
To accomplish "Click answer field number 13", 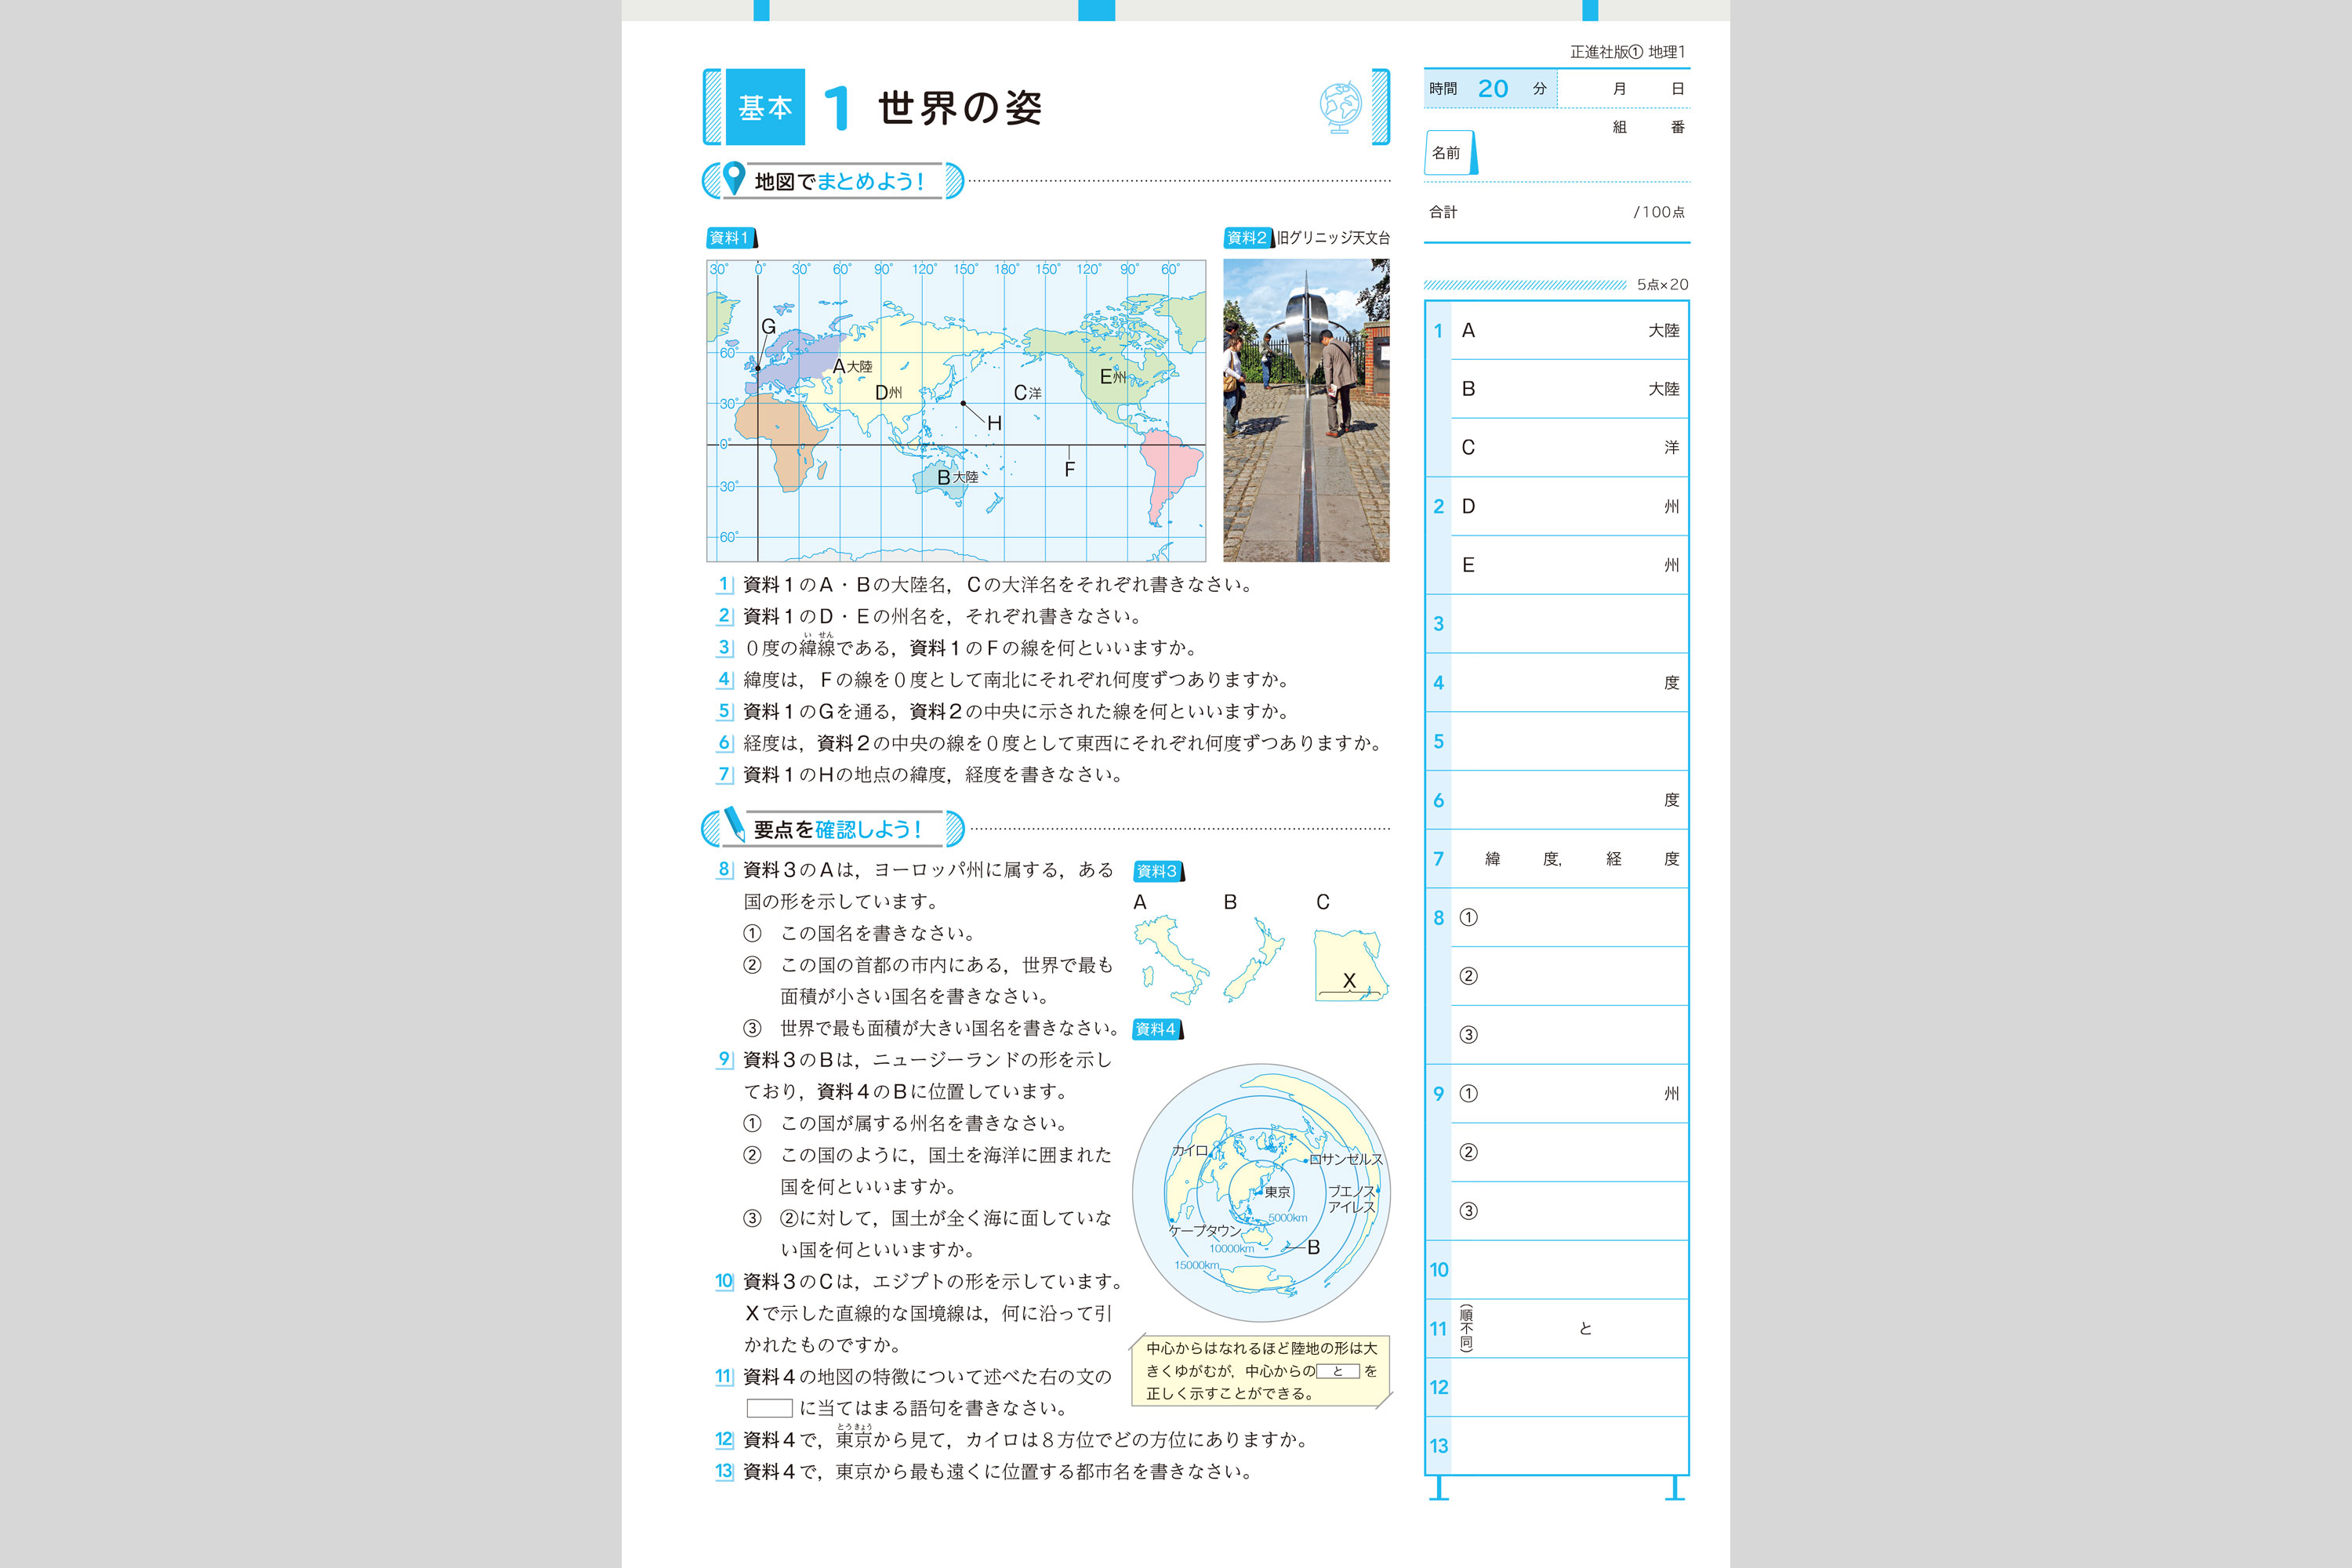I will click(1569, 1446).
